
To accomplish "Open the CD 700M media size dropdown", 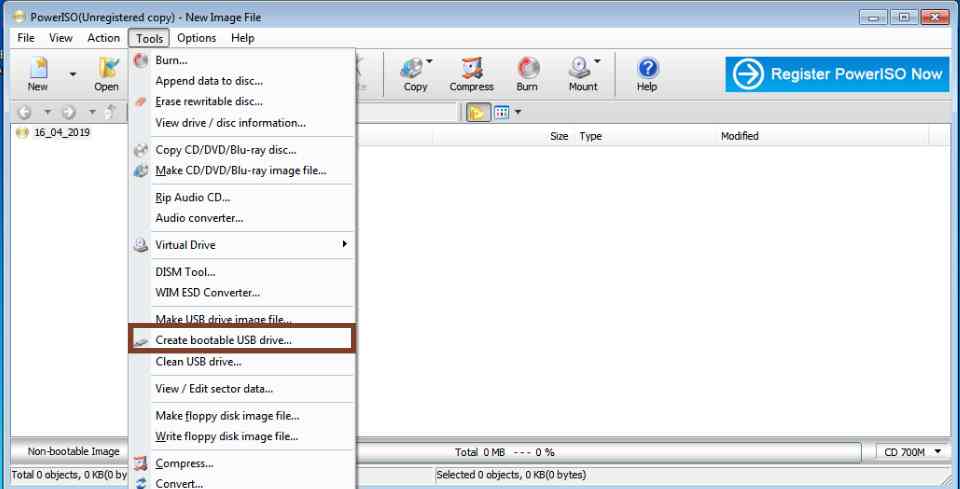I will tap(912, 452).
